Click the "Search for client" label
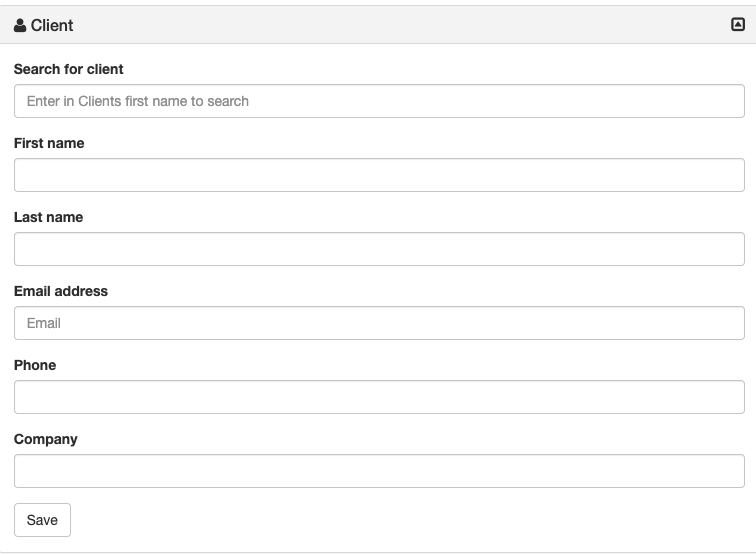 69,69
